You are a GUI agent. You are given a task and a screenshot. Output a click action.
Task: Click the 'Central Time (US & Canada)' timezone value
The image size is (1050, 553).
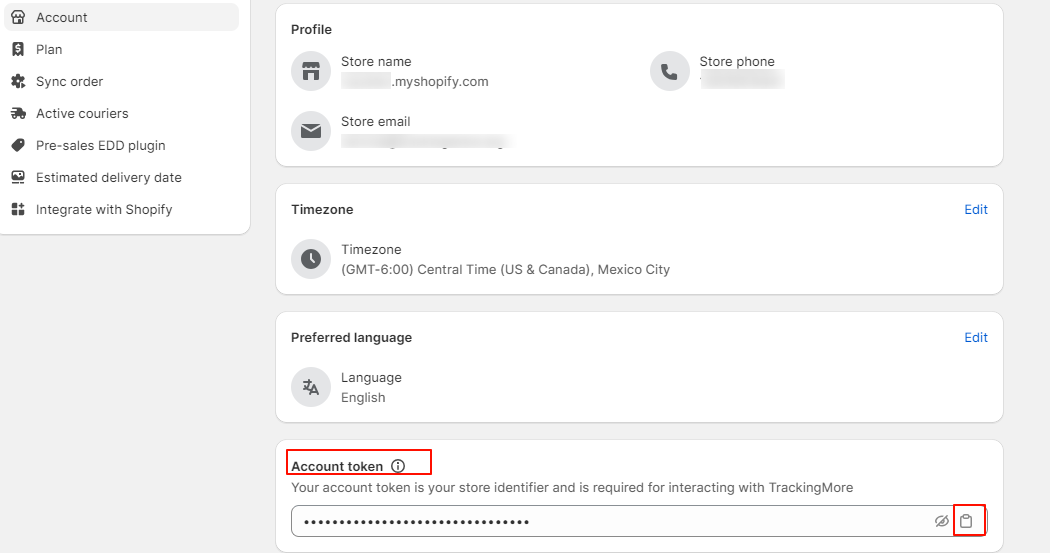pos(506,270)
